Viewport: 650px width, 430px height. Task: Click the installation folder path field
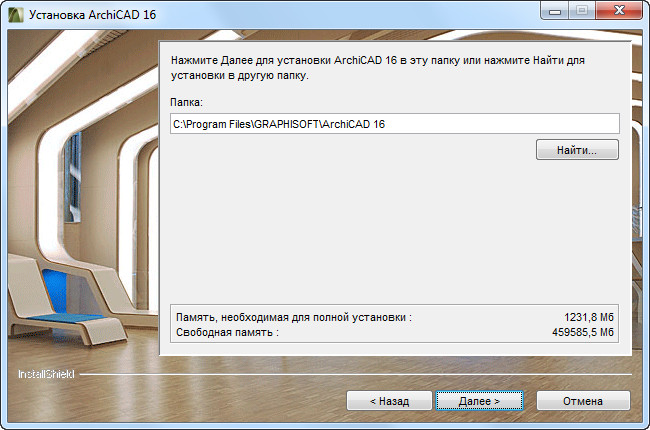click(x=395, y=124)
